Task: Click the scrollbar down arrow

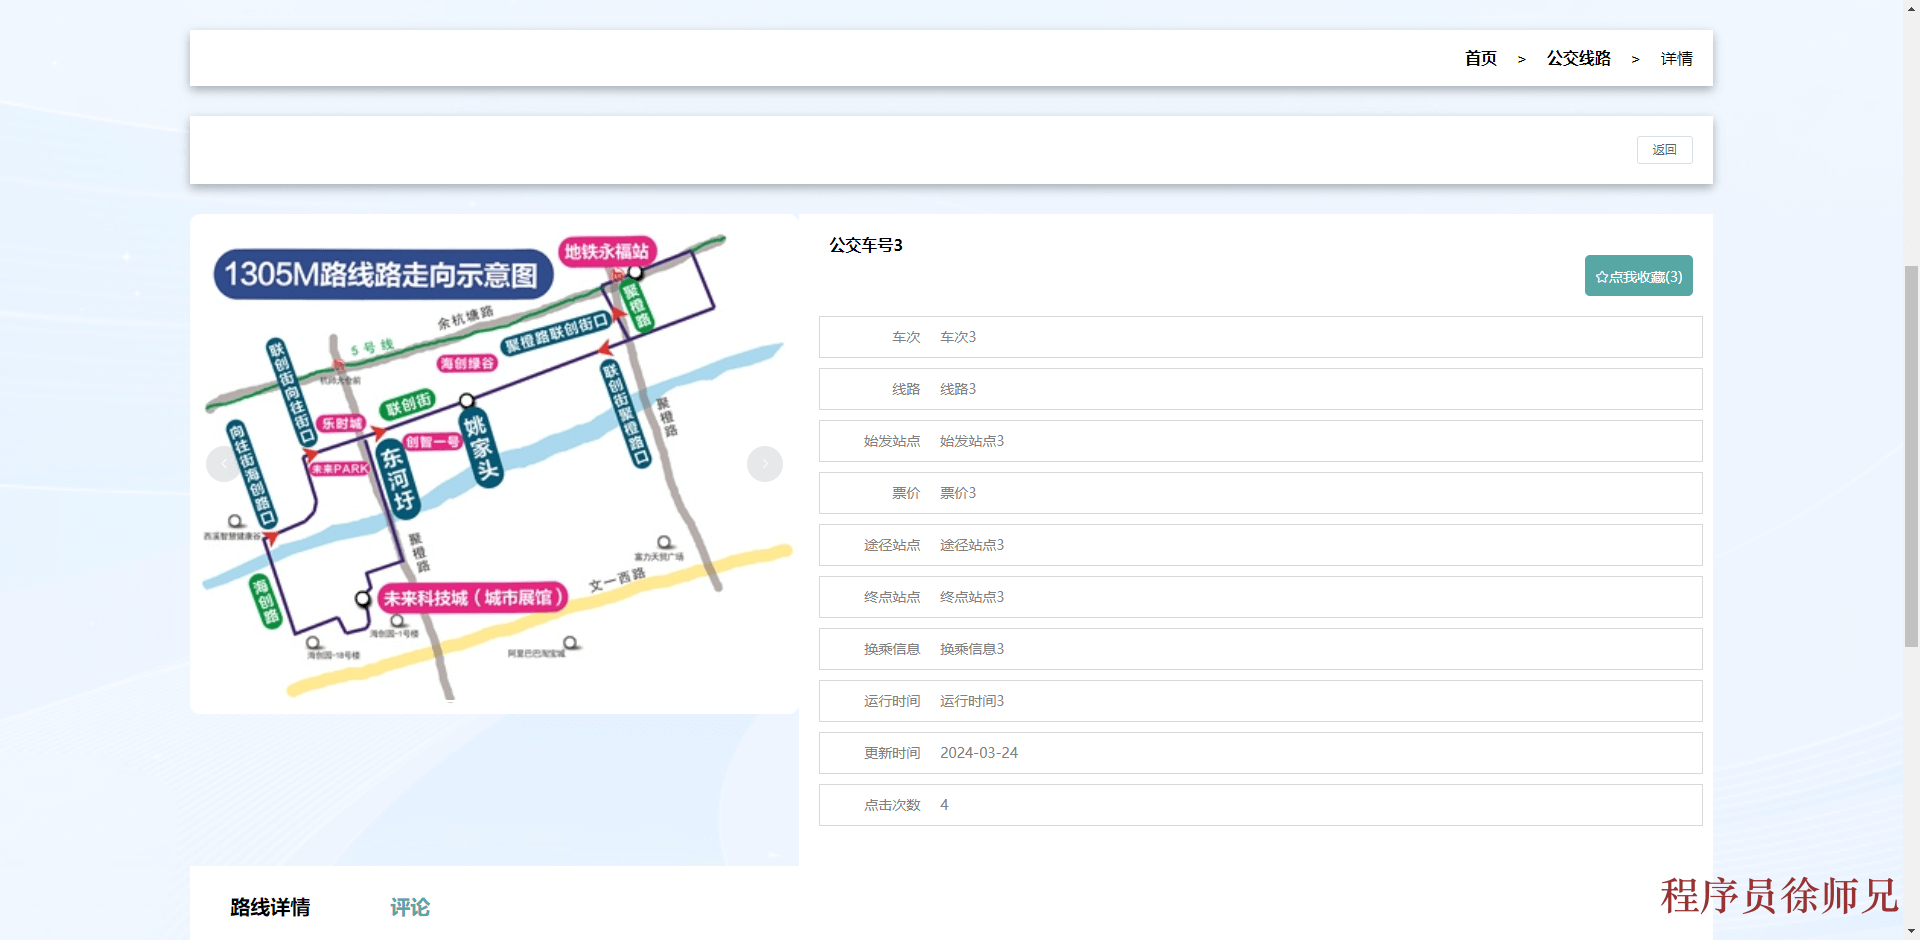Action: pyautogui.click(x=1911, y=932)
